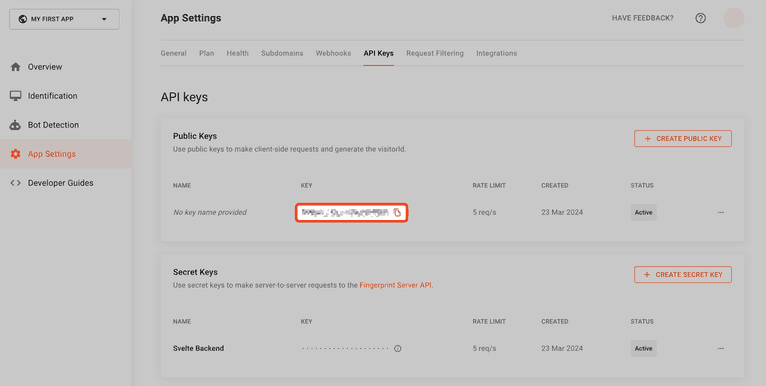Click HAVE FEEDBACK? link
This screenshot has width=766, height=386.
coord(642,18)
